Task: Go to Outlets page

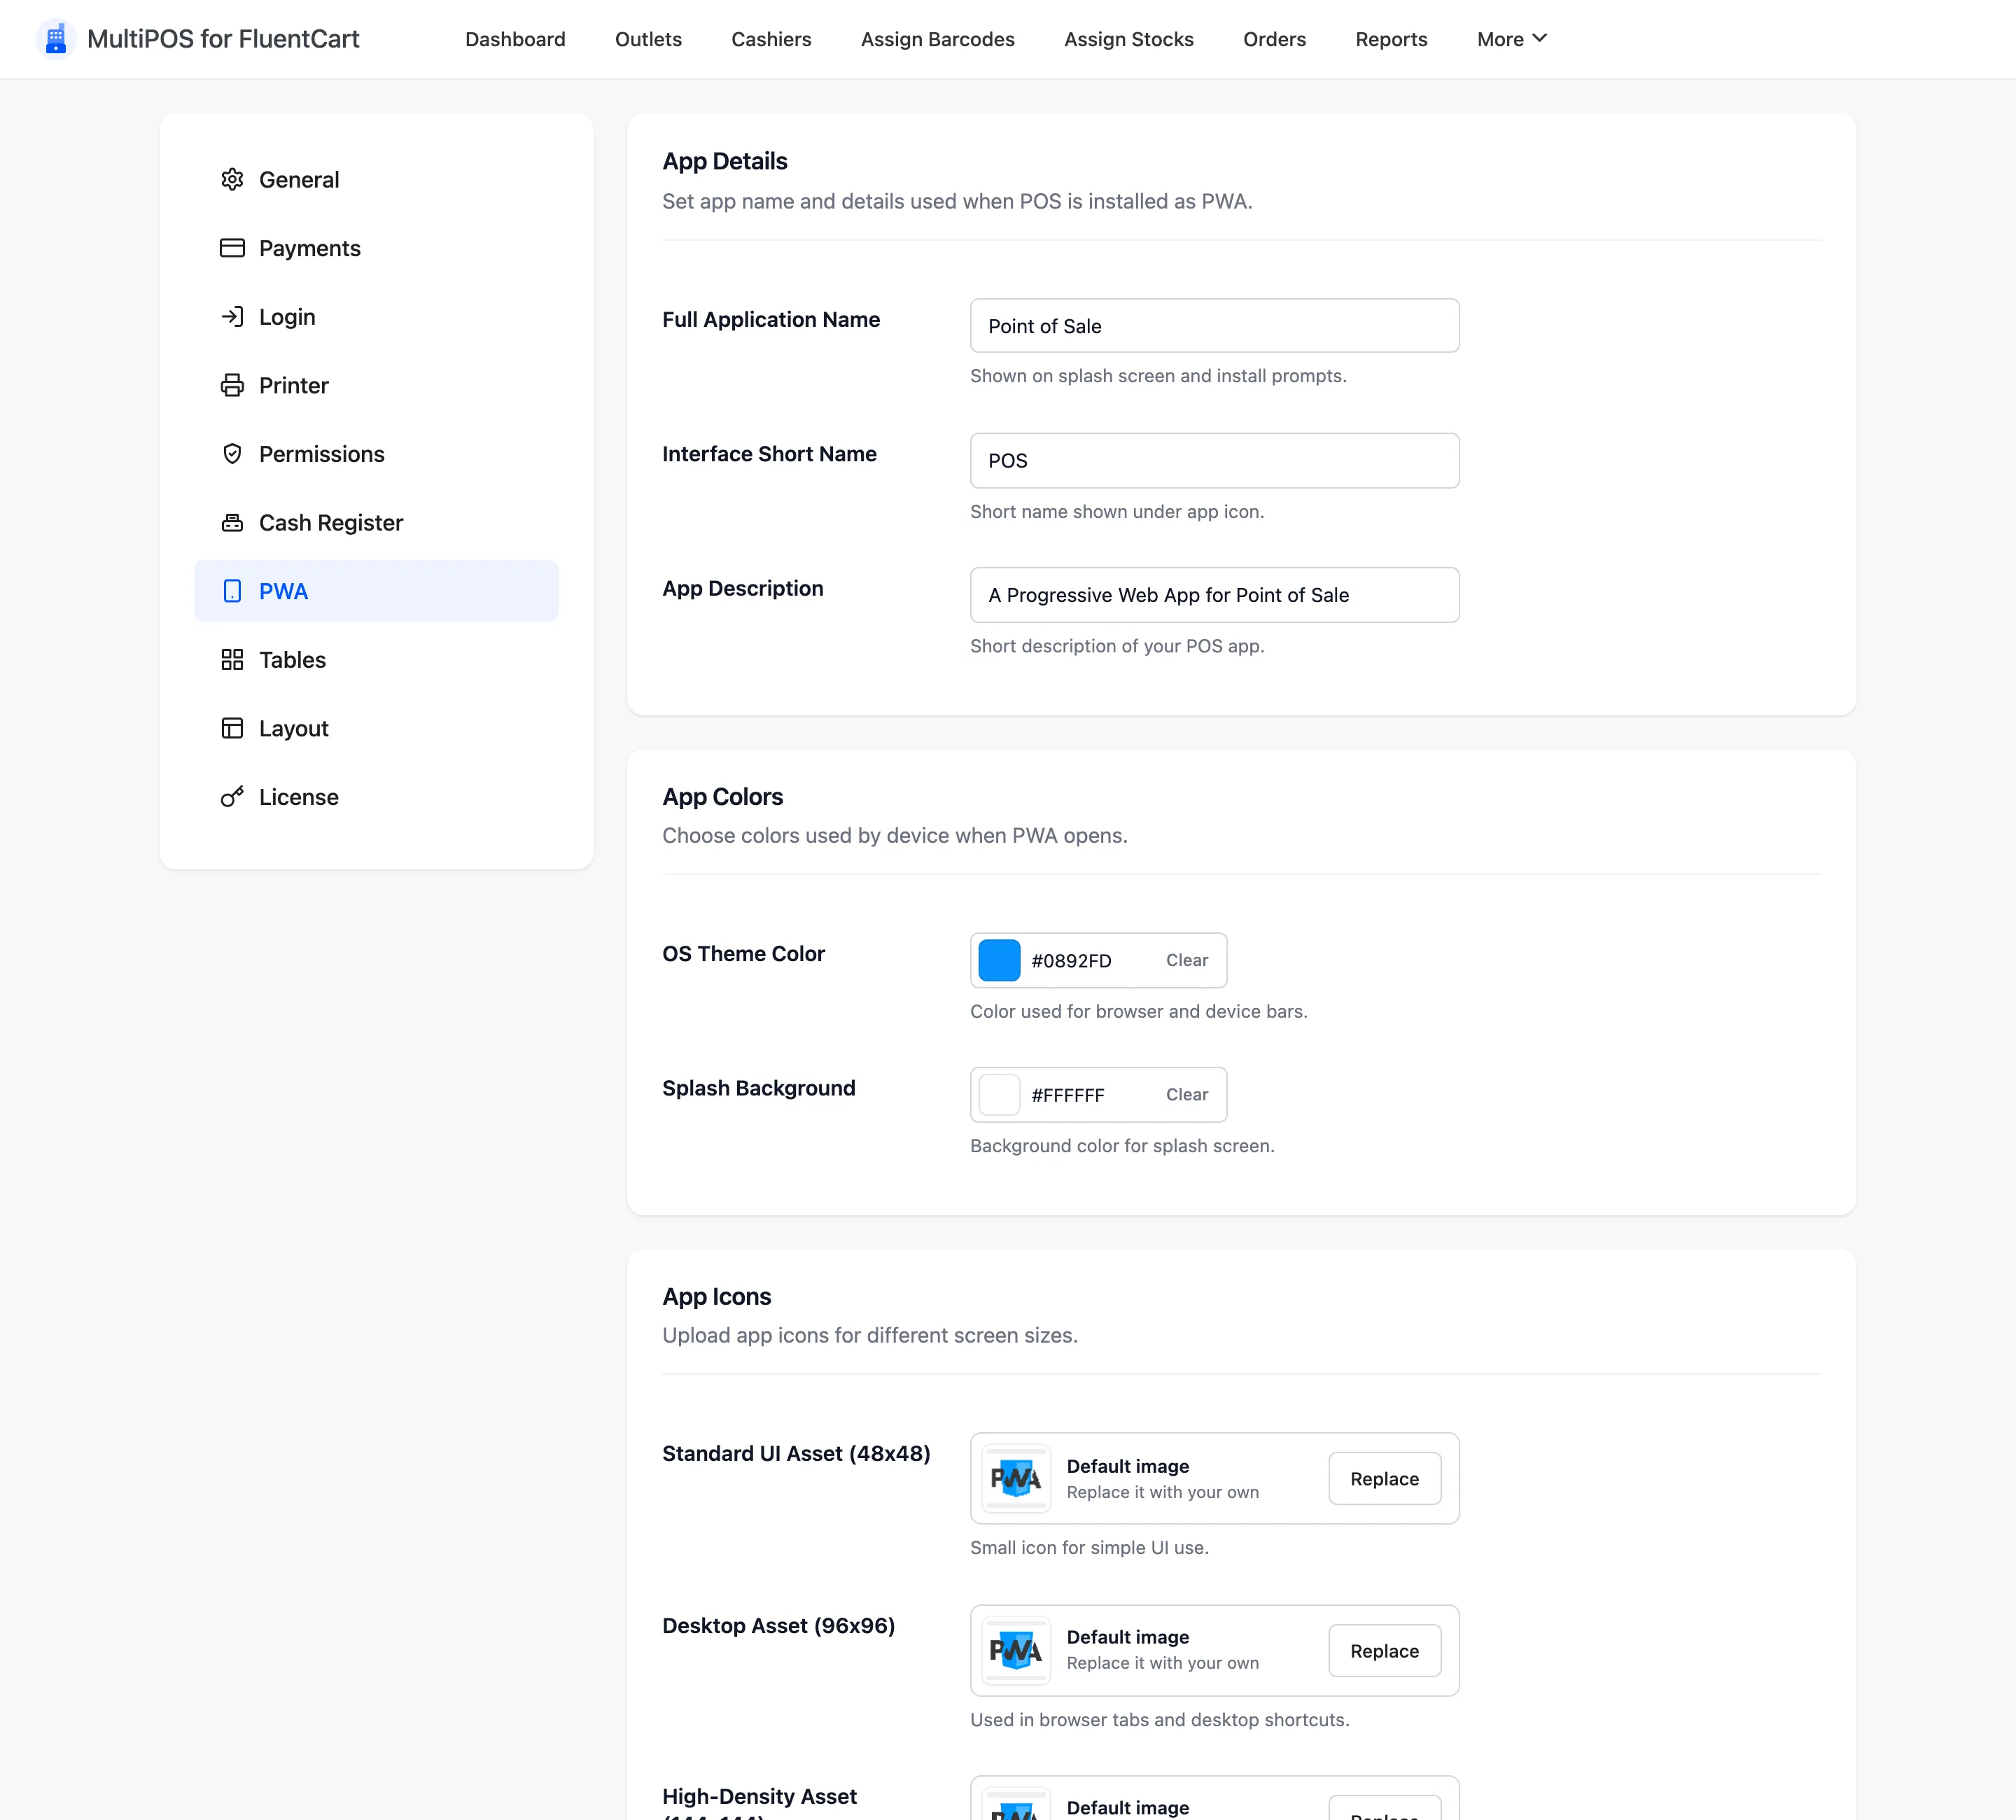Action: [x=648, y=39]
